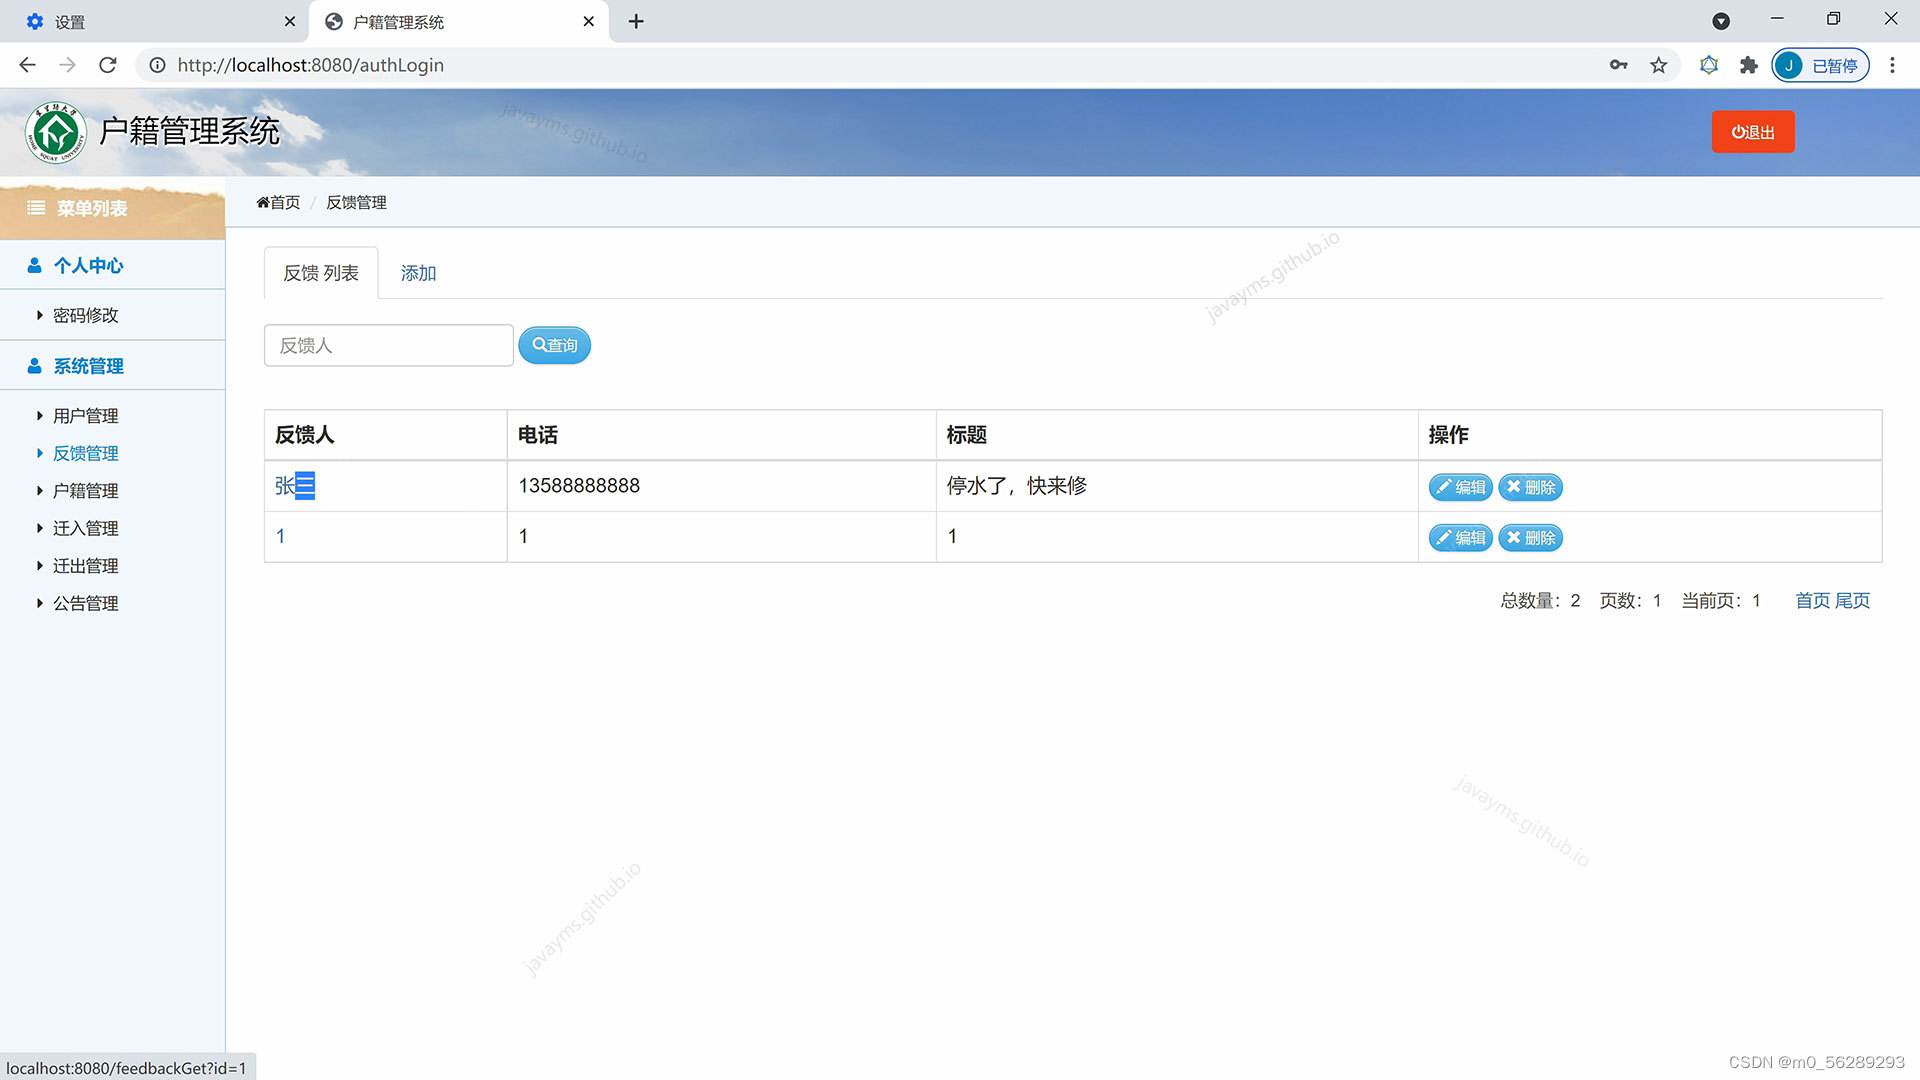Go to 尾页 pagination link

coord(1852,600)
